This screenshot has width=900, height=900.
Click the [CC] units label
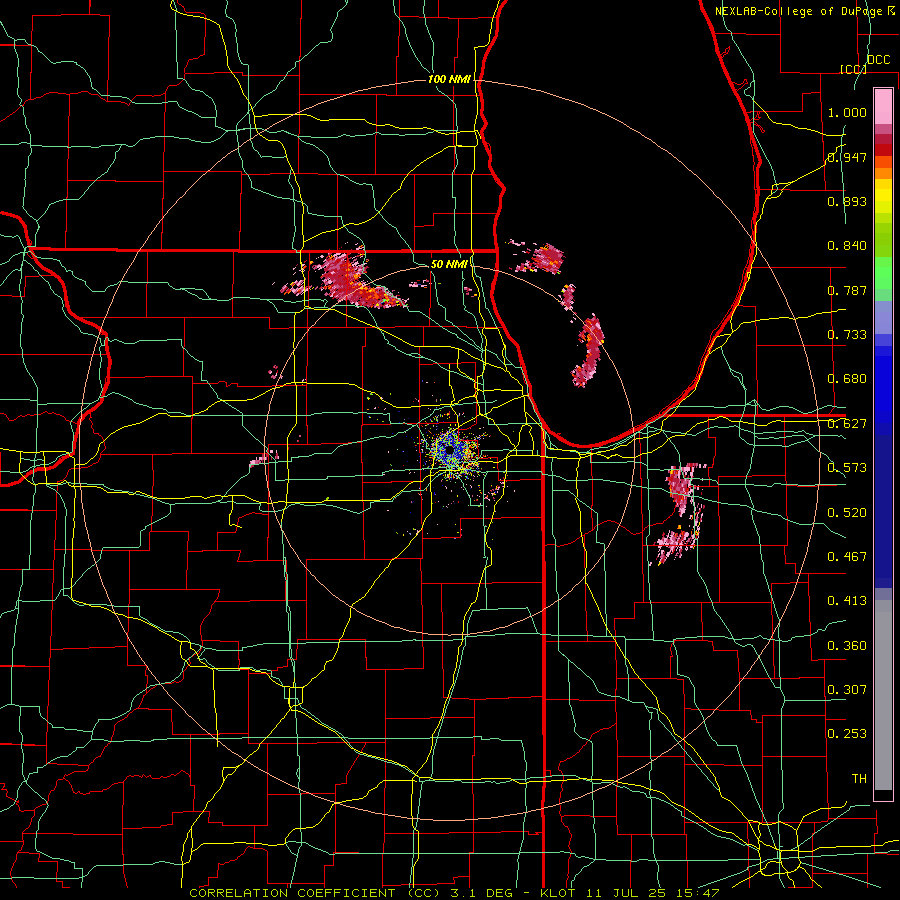[x=853, y=69]
